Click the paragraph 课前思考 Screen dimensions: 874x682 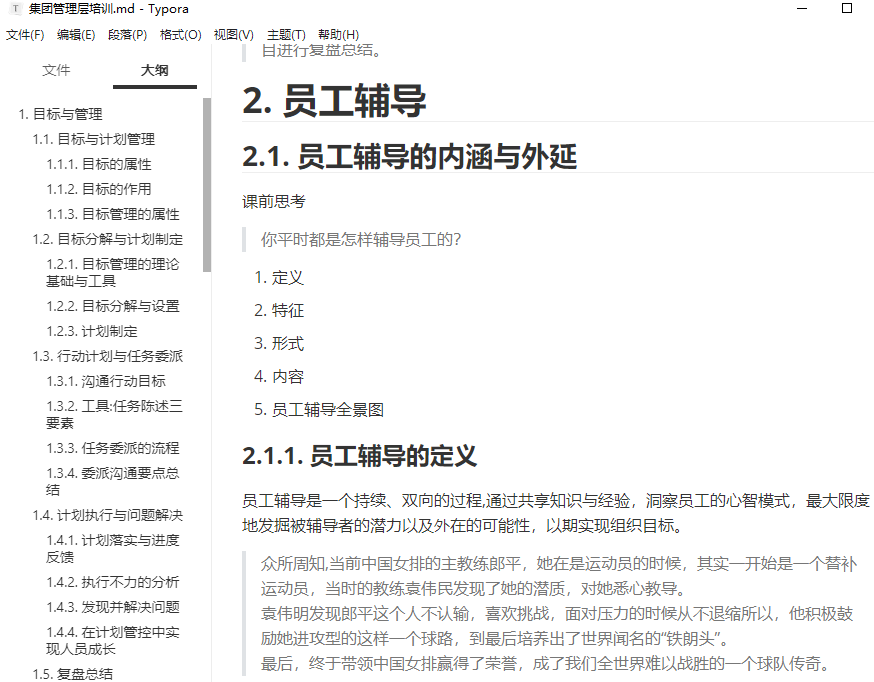274,202
